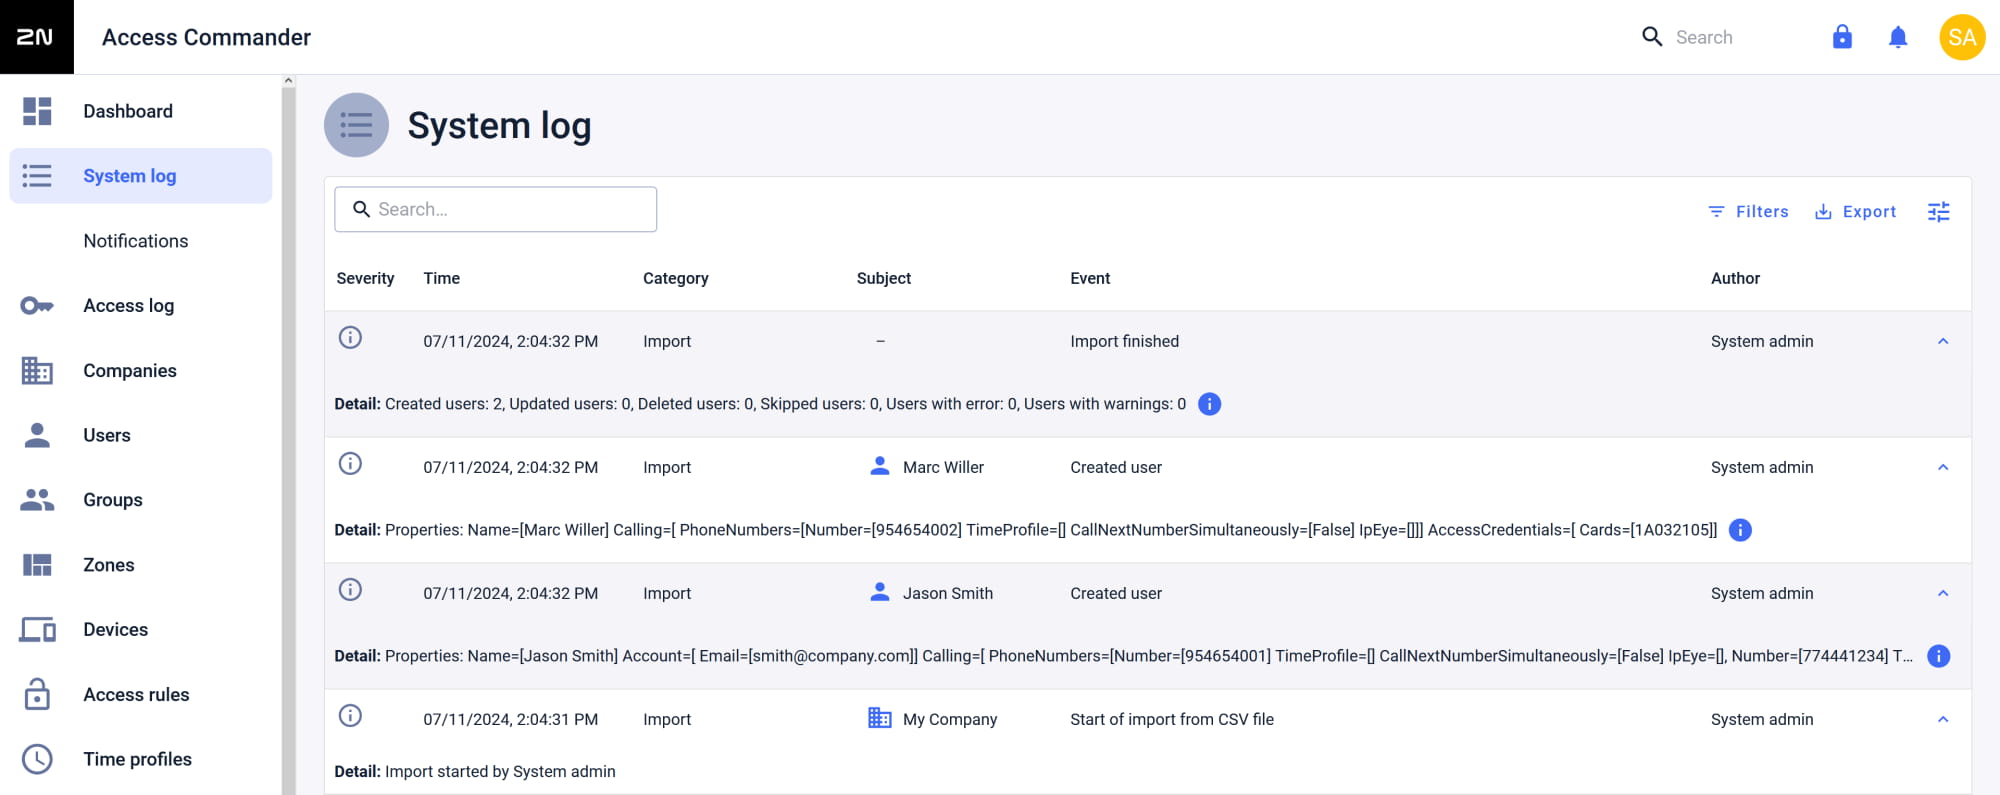Click the blue lock icon in header
2000x795 pixels.
(x=1842, y=37)
